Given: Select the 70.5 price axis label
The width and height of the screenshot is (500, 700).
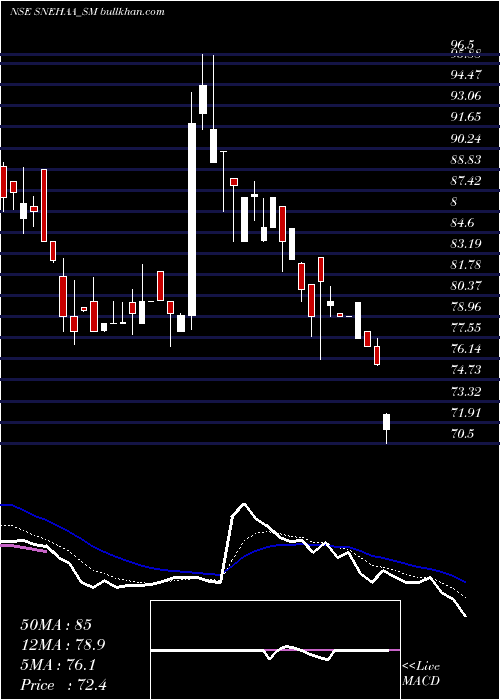Looking at the screenshot, I should point(462,433).
